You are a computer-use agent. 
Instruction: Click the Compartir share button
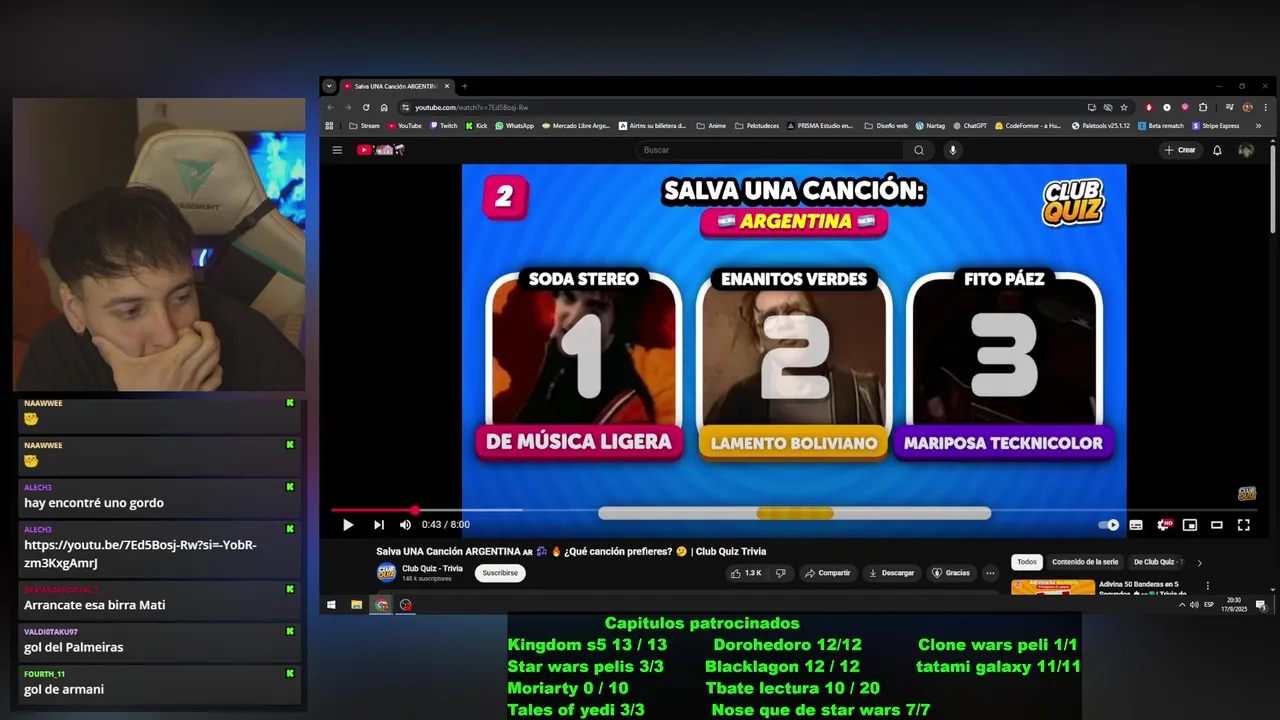coord(828,573)
